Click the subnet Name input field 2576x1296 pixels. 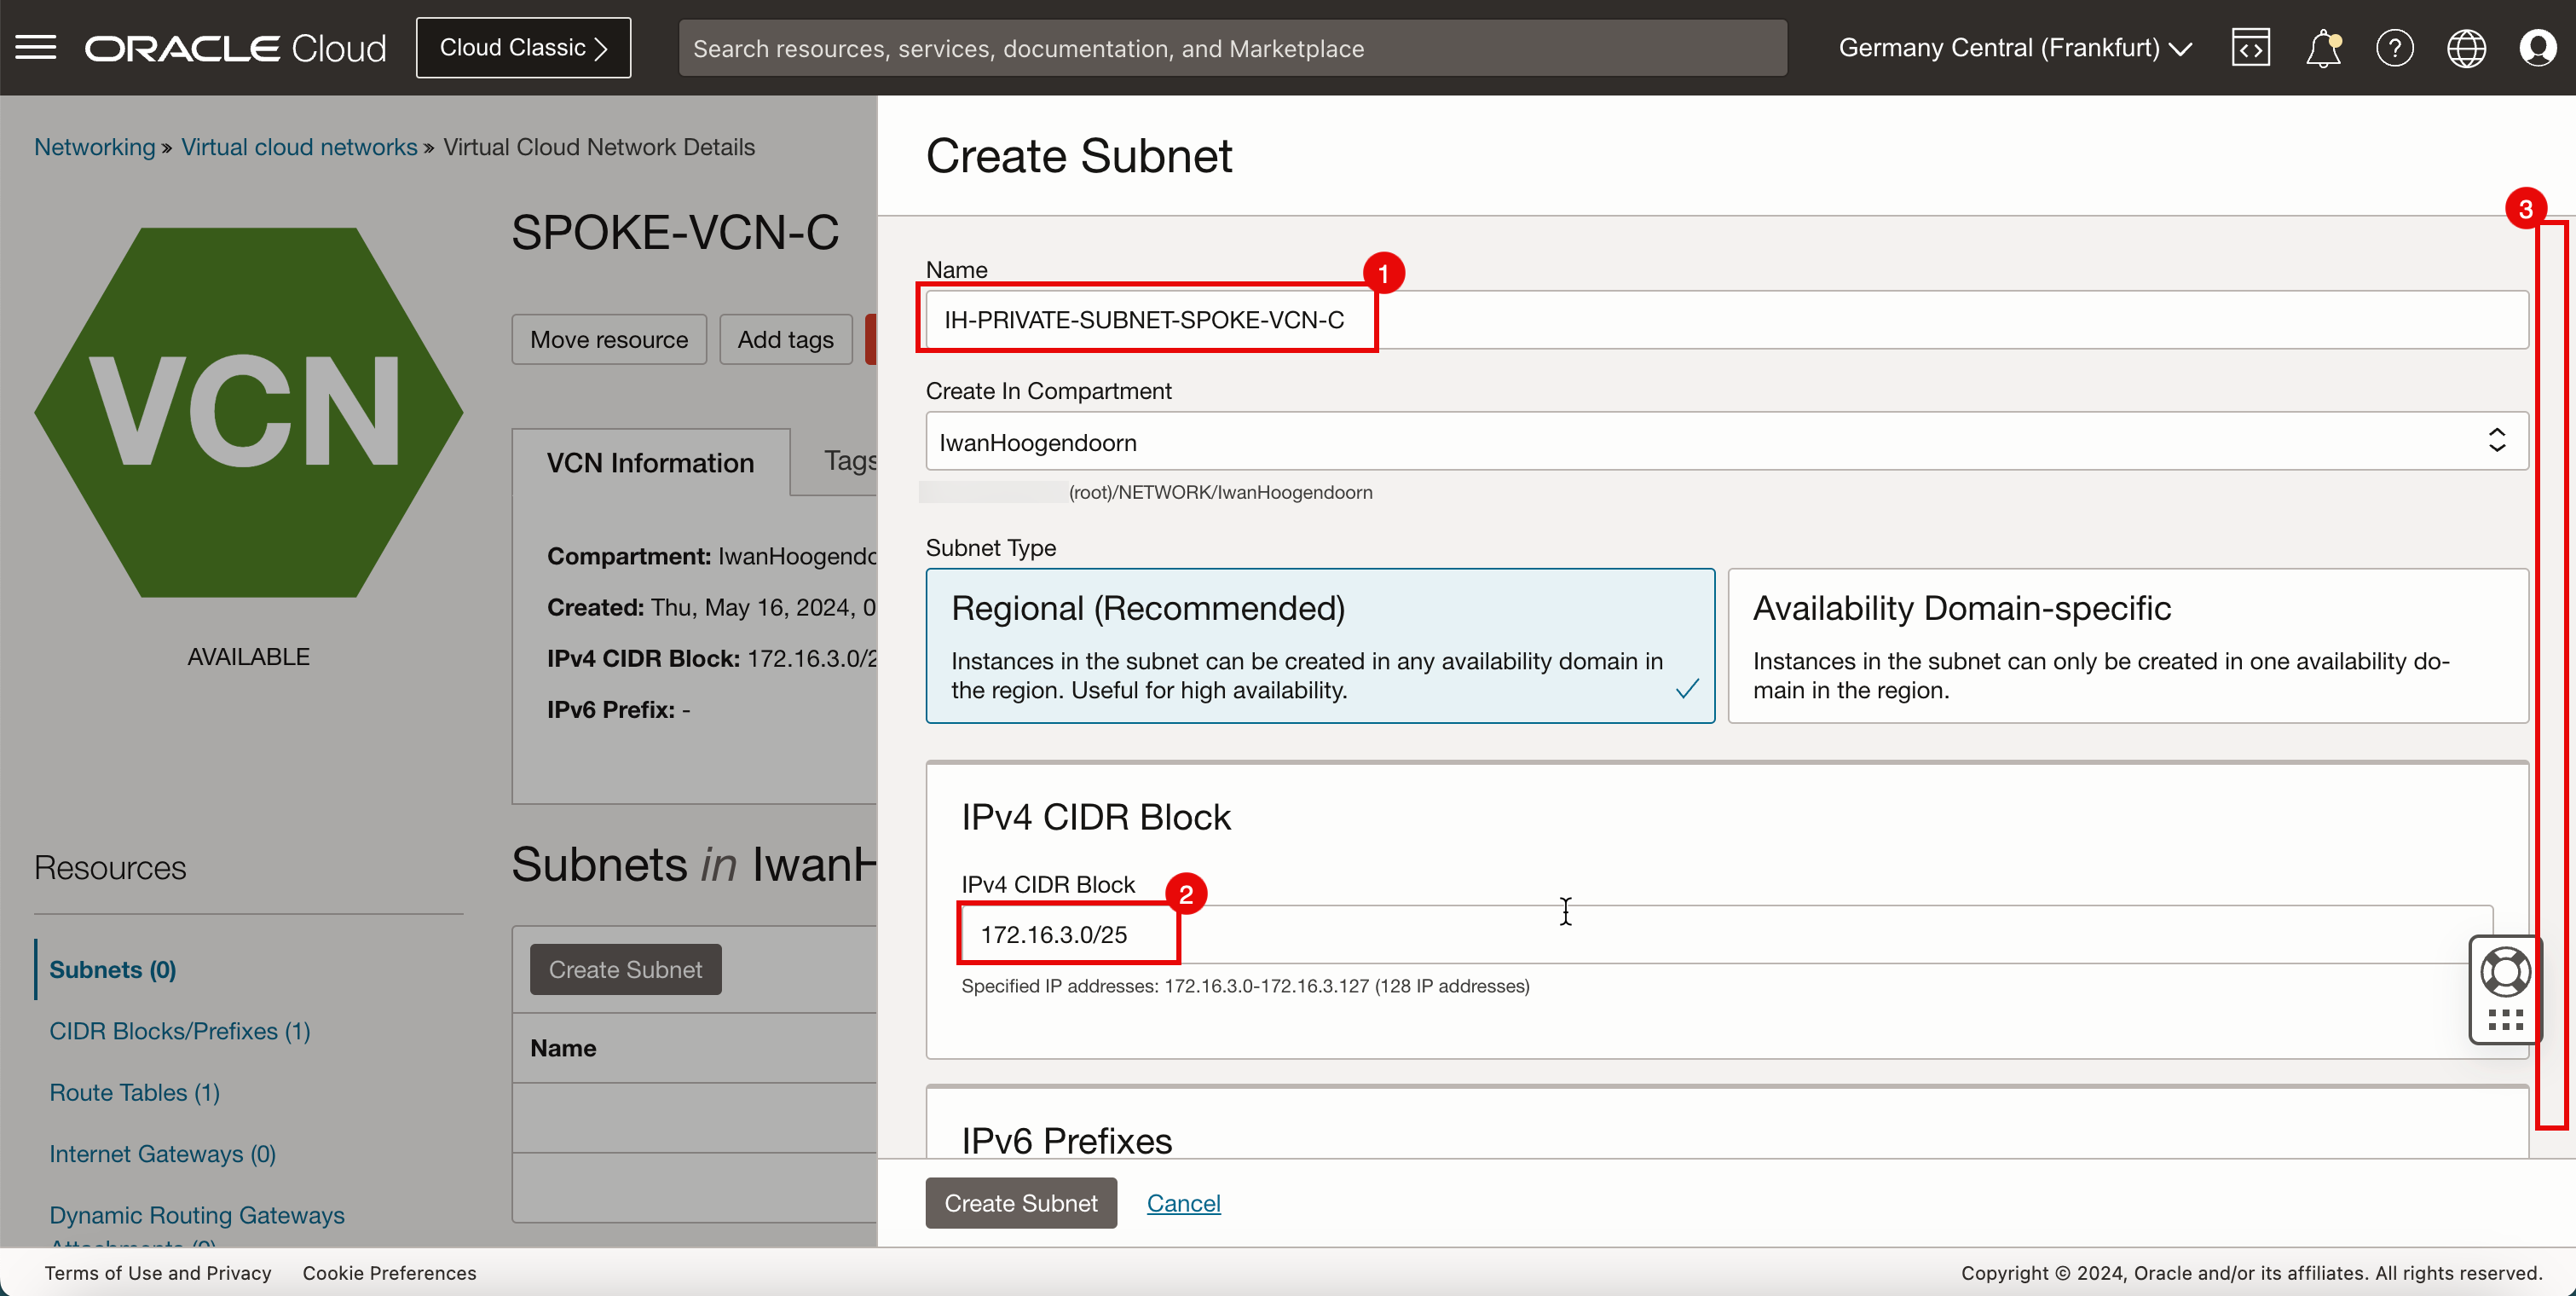(1726, 320)
